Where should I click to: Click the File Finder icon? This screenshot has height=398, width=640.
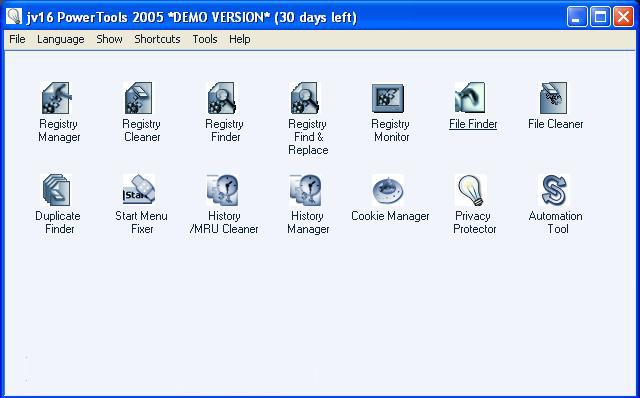(x=471, y=98)
